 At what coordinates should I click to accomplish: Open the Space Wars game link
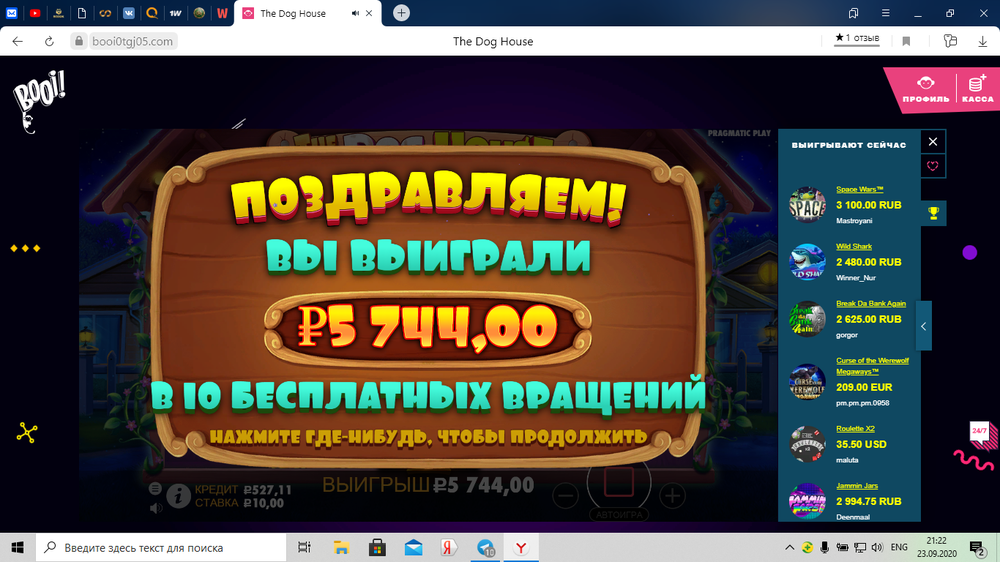tap(860, 189)
